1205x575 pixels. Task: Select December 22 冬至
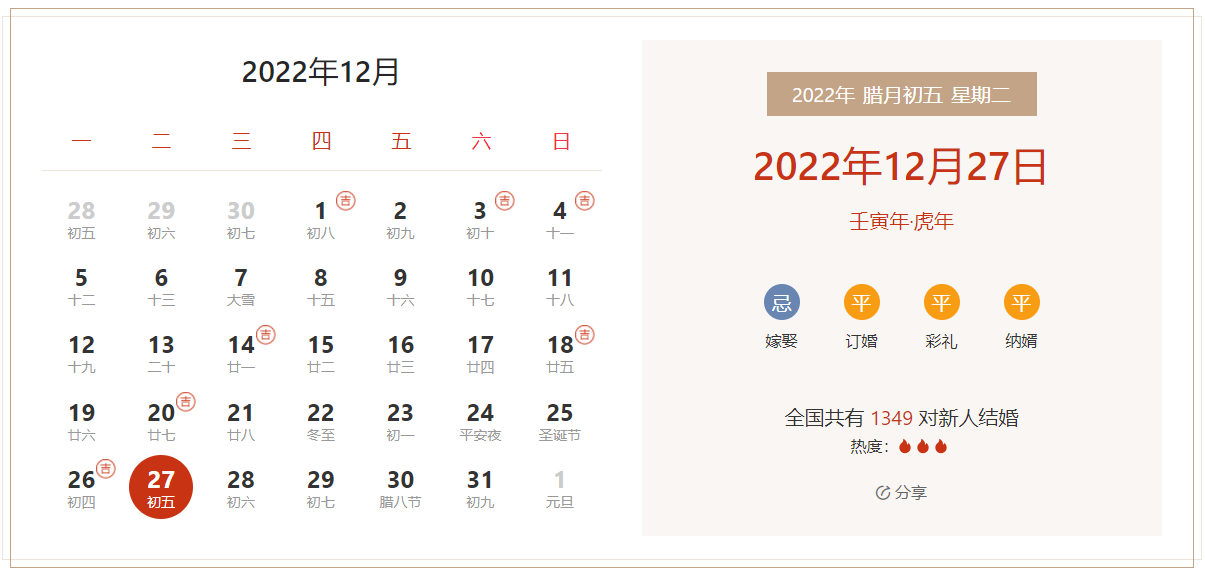click(x=321, y=422)
